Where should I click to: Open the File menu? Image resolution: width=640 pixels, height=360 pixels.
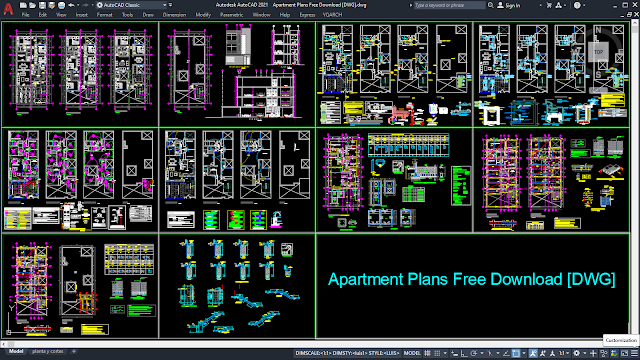point(25,15)
